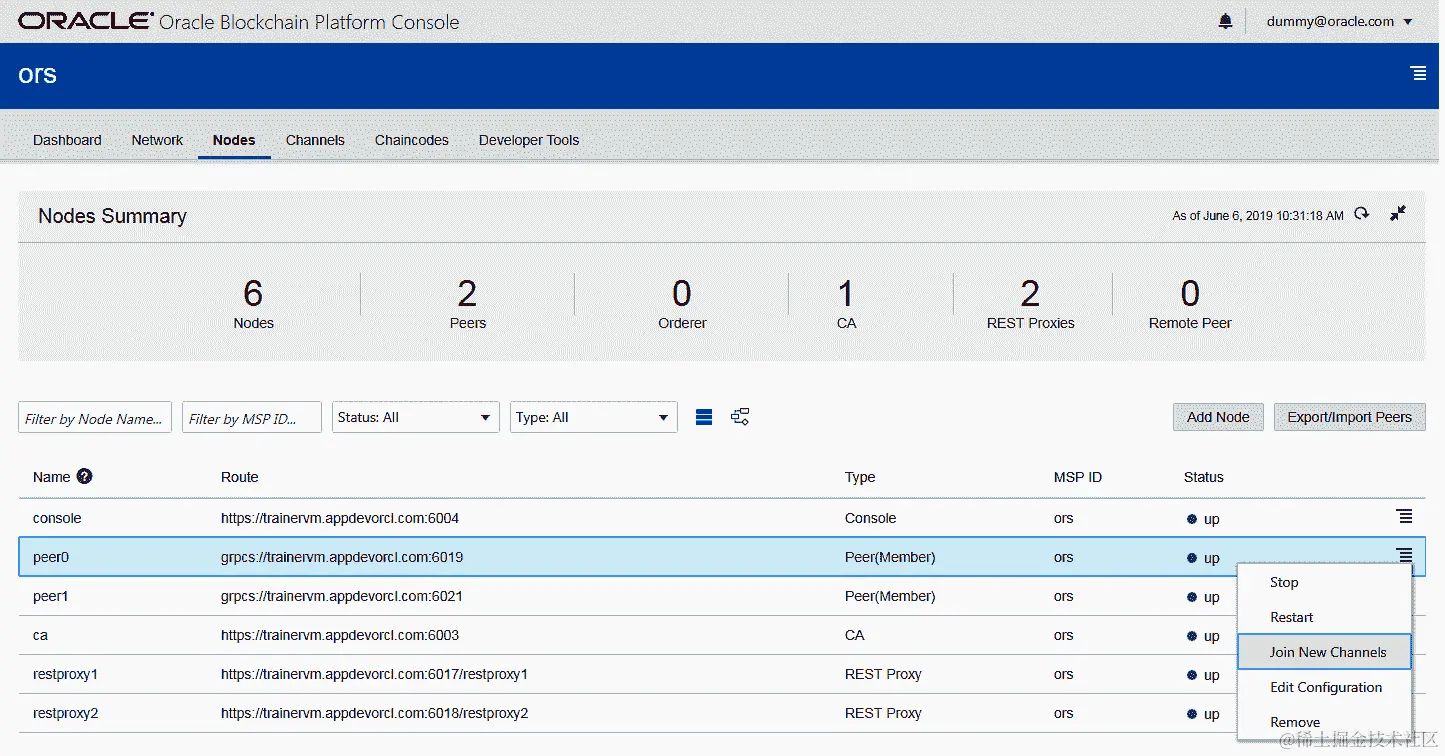Click the status dot for peer0

tap(1192, 558)
